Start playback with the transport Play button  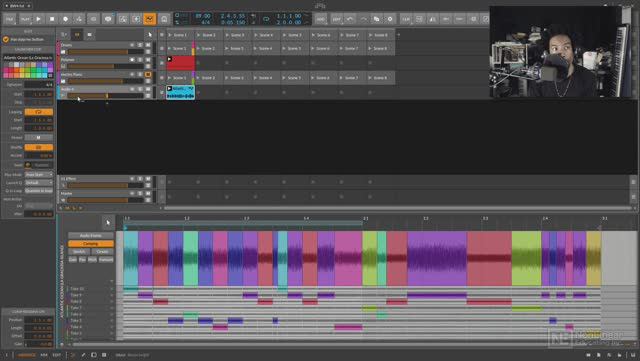(x=38, y=19)
